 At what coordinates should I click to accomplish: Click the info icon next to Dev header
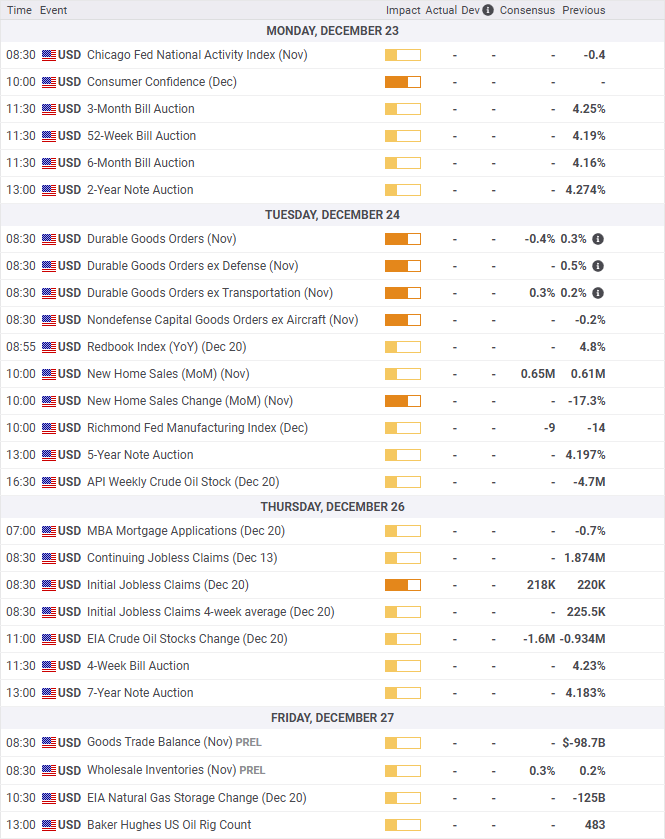click(x=487, y=10)
